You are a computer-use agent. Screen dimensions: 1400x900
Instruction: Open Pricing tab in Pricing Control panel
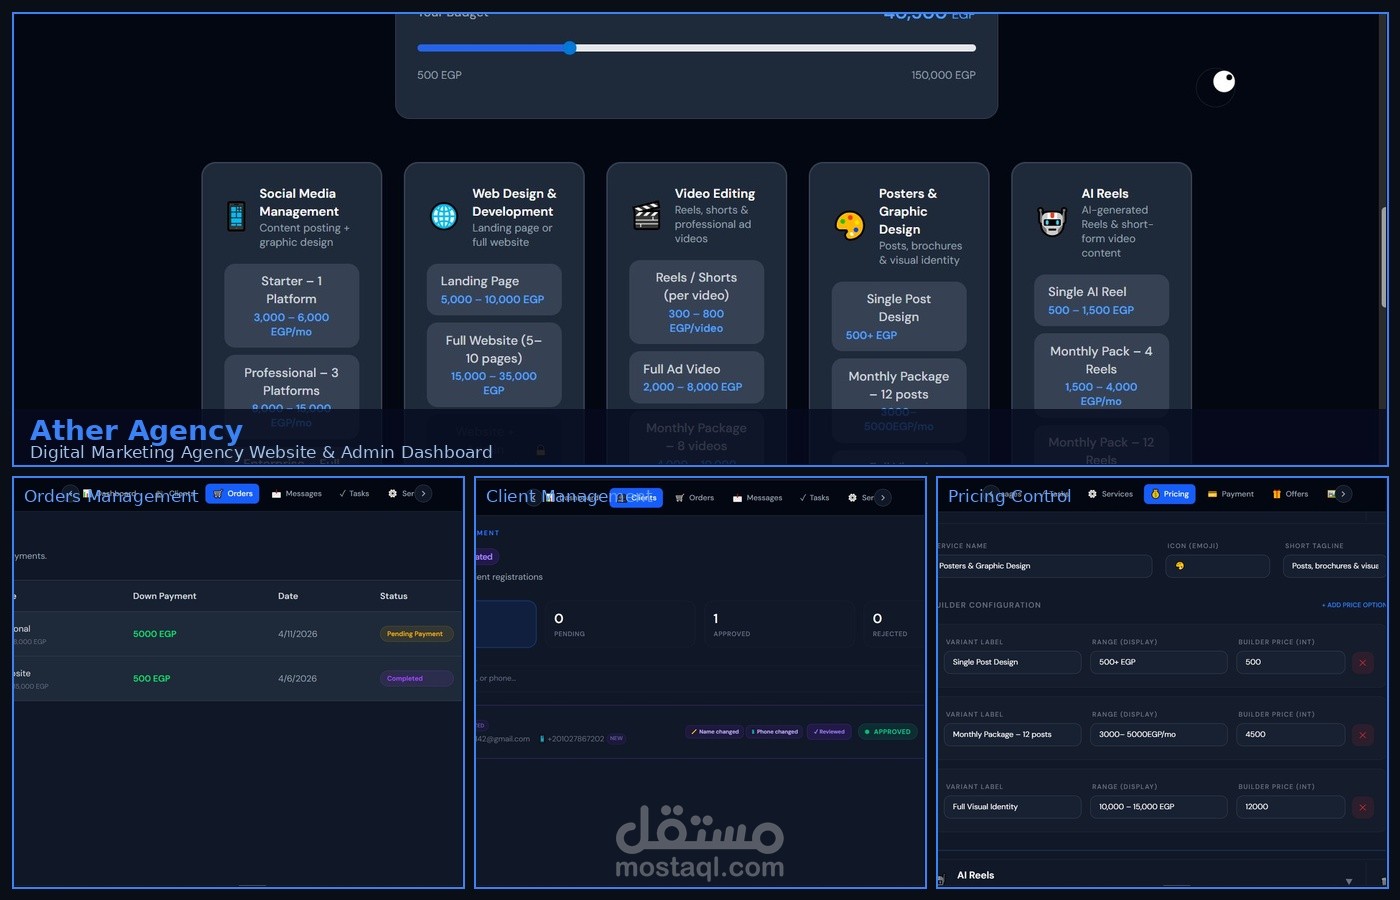click(1170, 494)
